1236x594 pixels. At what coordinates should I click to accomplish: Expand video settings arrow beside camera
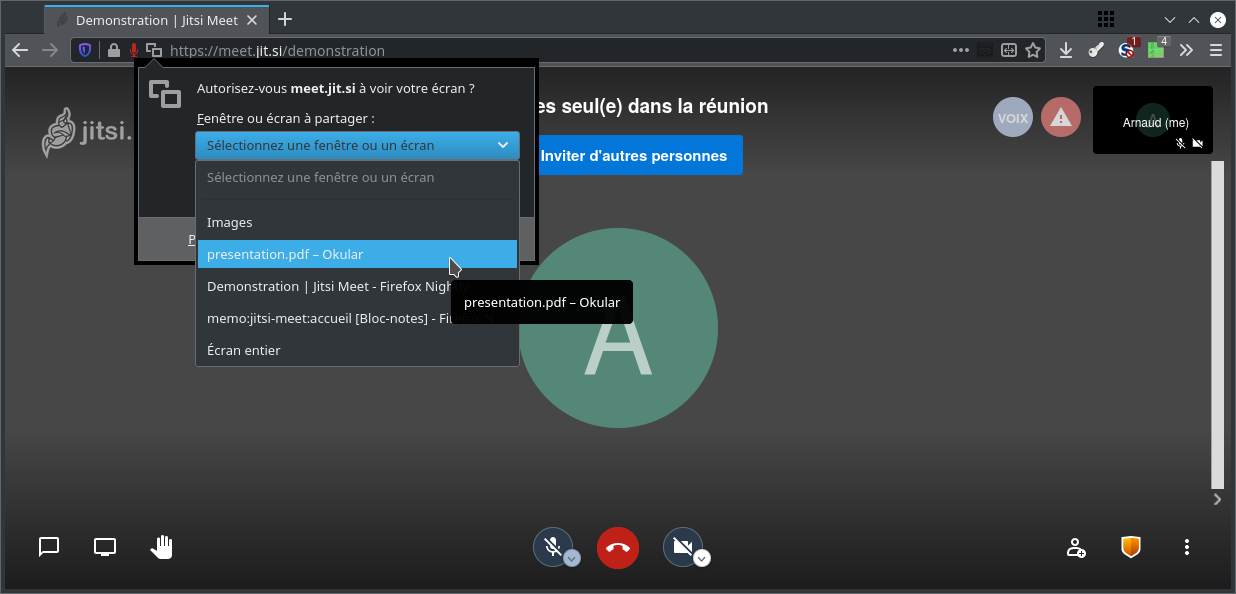point(703,559)
